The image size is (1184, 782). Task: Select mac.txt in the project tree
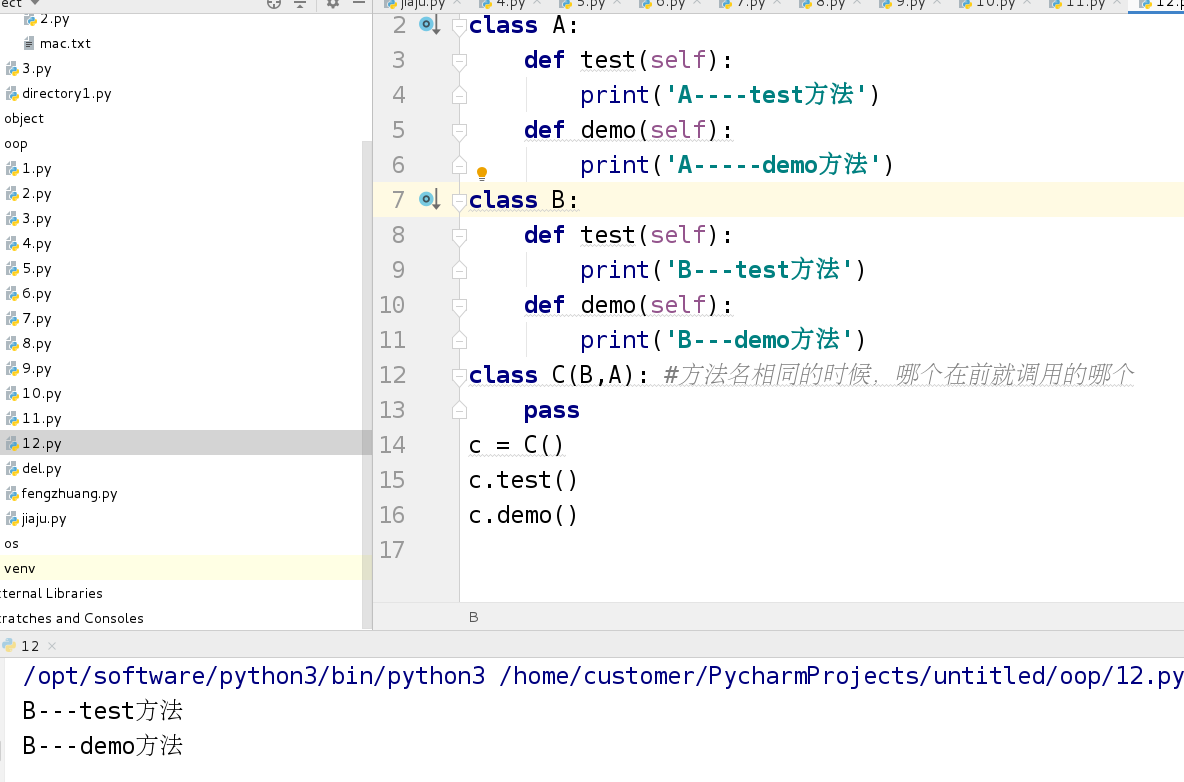pyautogui.click(x=65, y=44)
